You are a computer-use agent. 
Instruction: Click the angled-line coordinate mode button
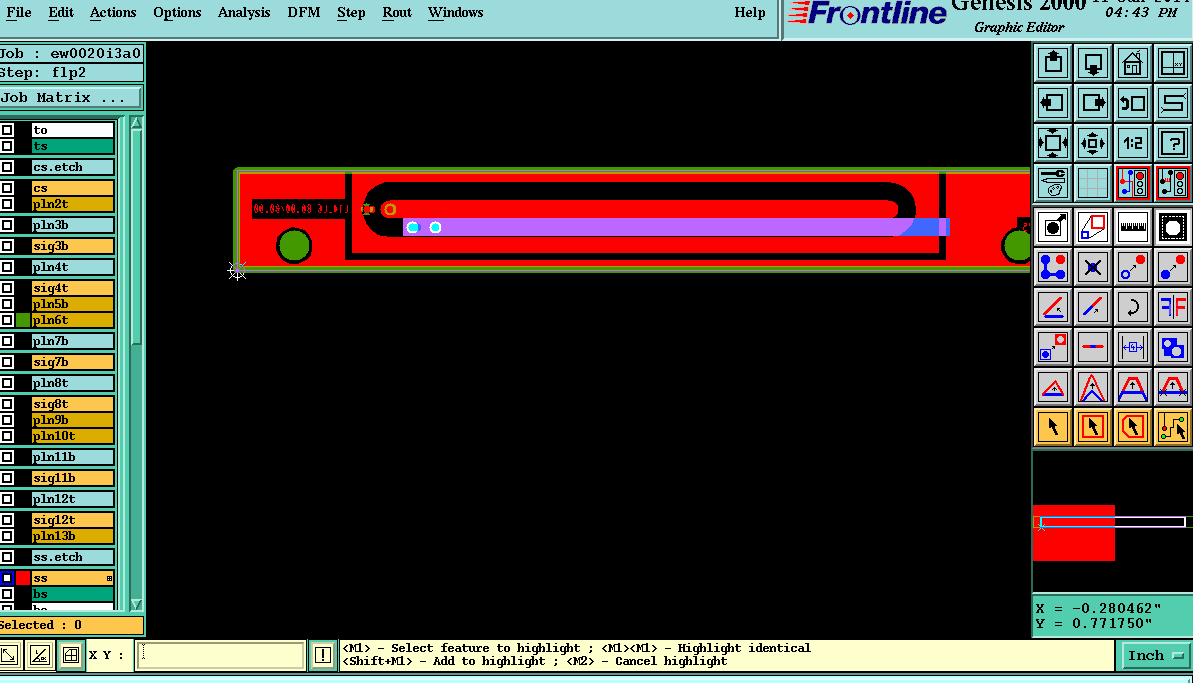pos(40,655)
